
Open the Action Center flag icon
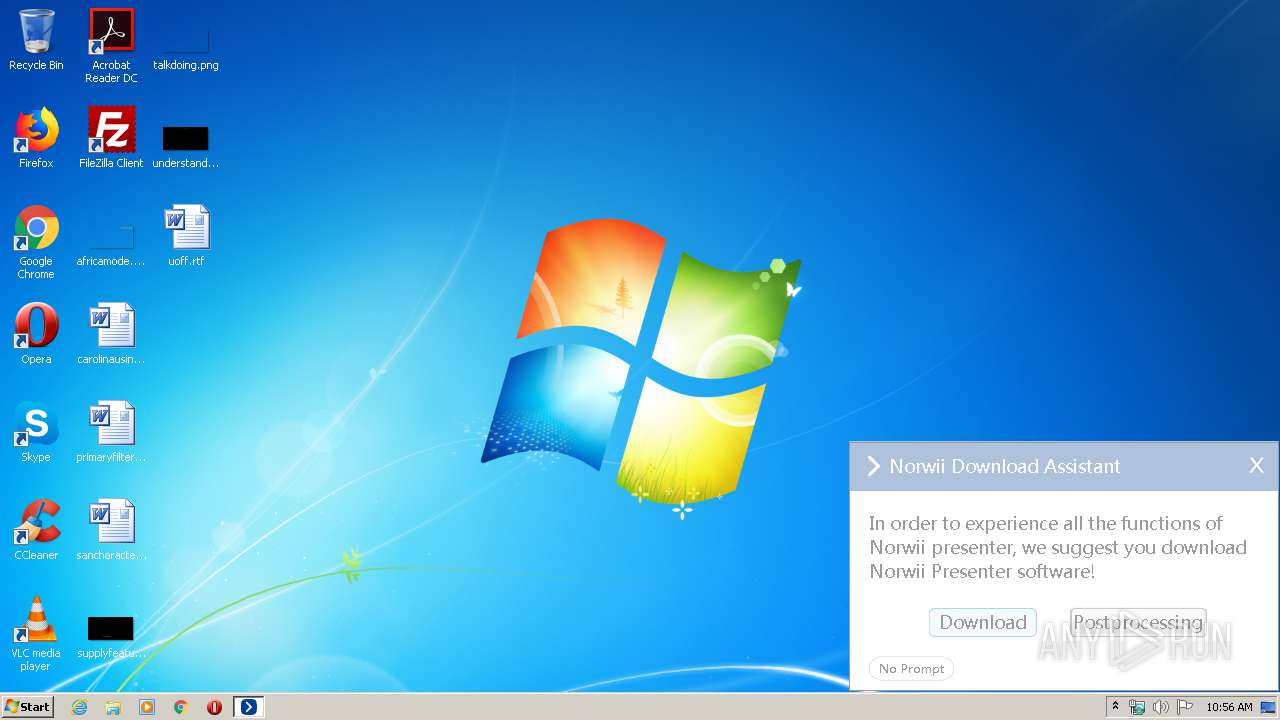[x=1185, y=707]
